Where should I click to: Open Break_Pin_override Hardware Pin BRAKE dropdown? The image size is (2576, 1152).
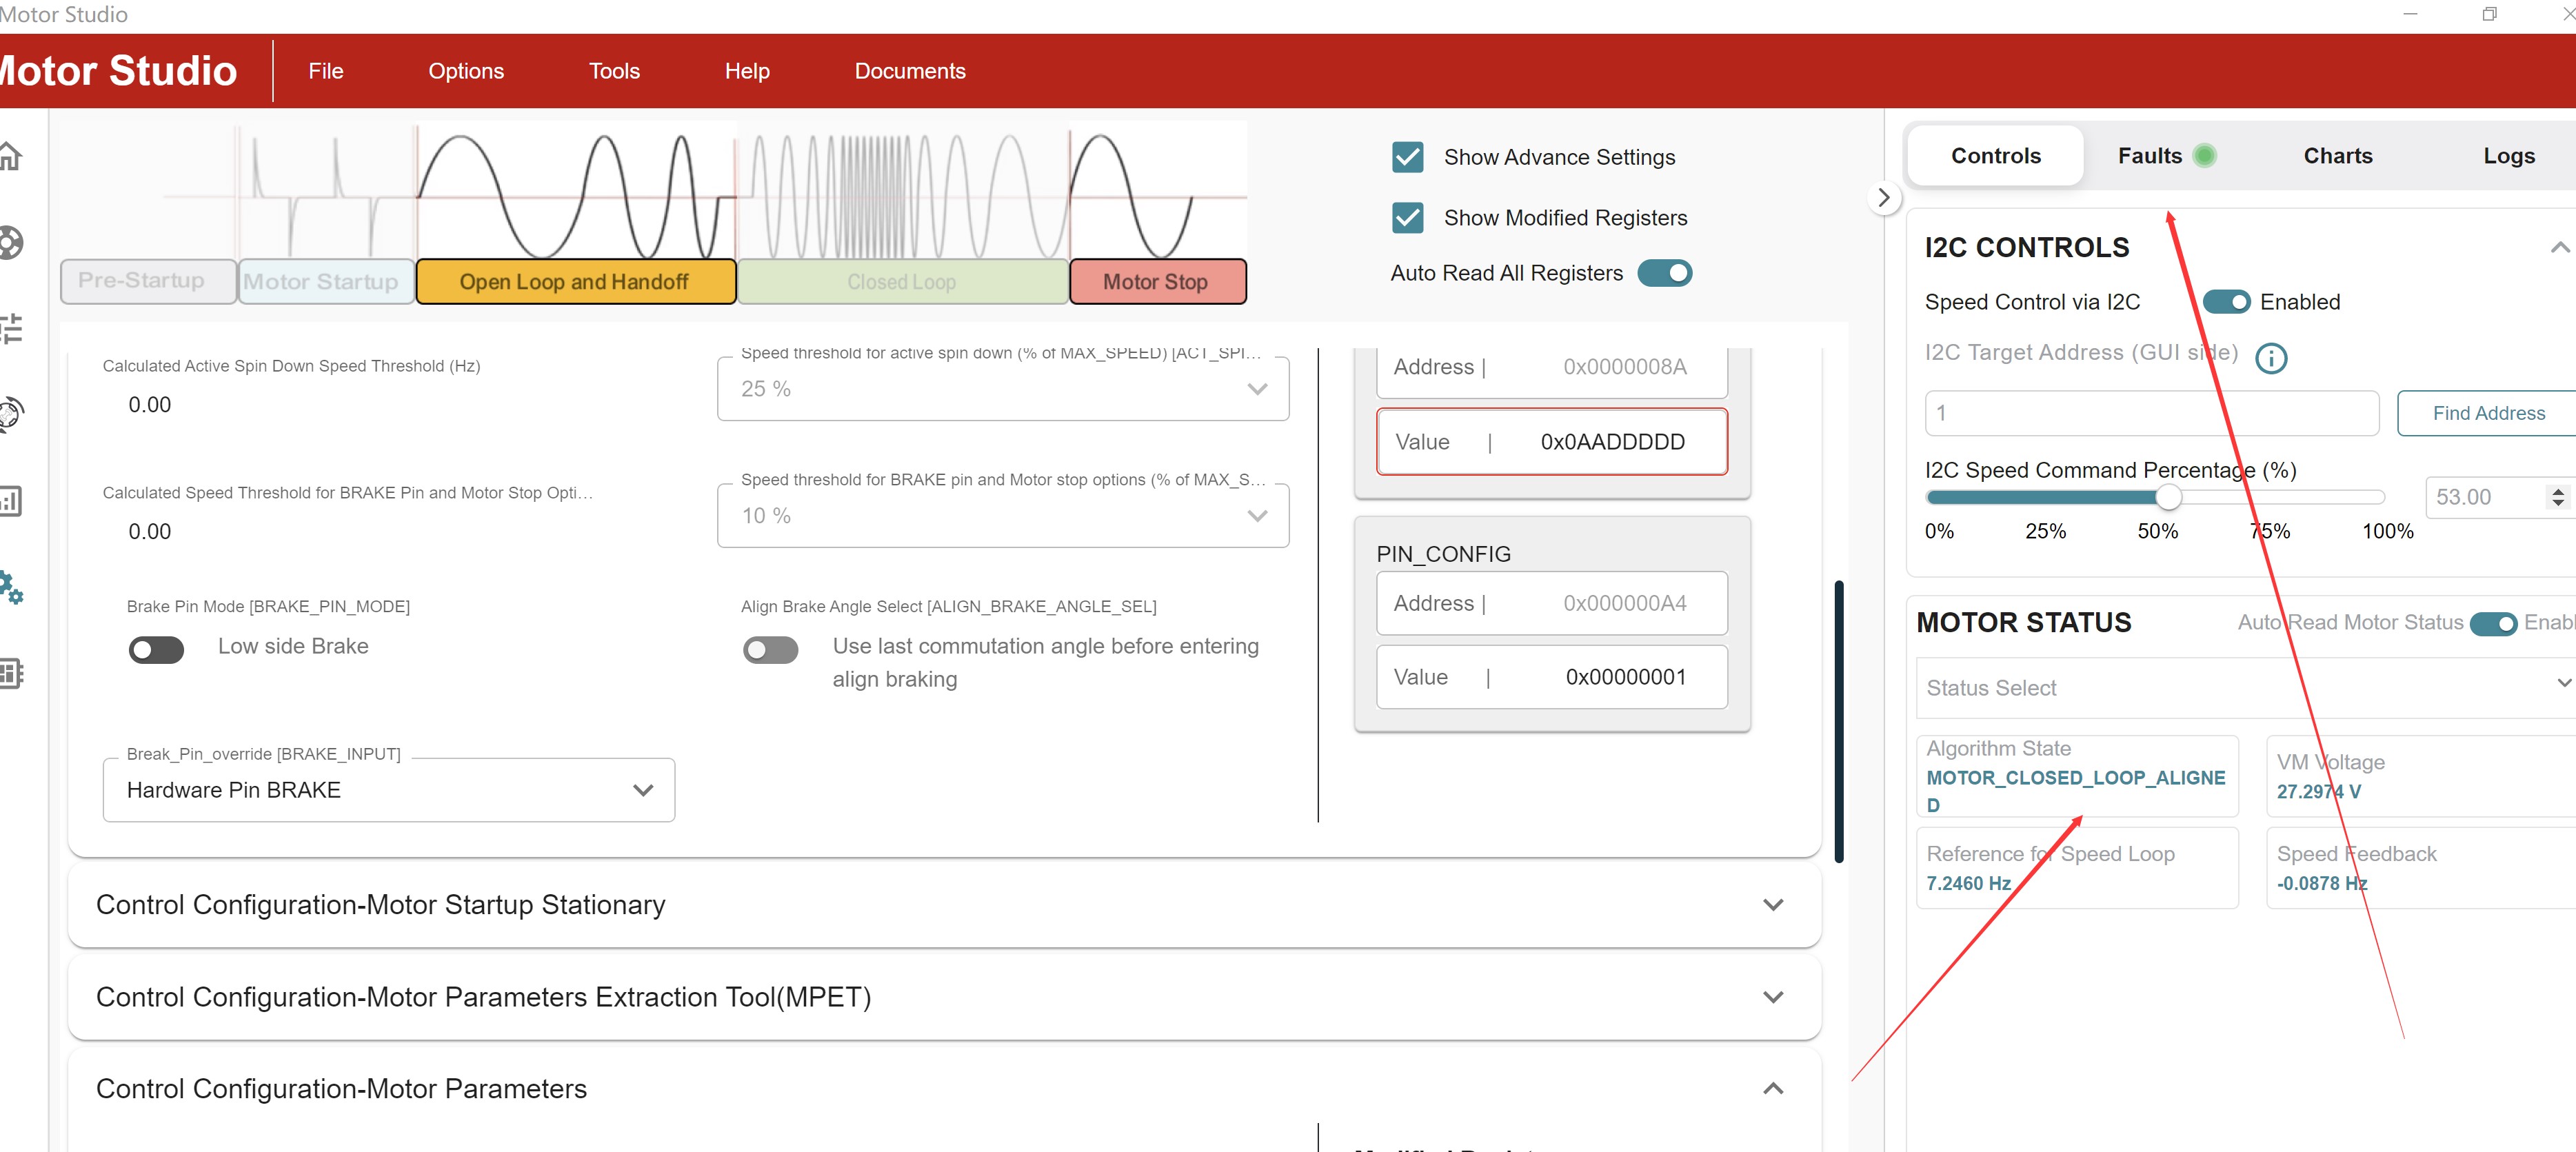tap(388, 790)
